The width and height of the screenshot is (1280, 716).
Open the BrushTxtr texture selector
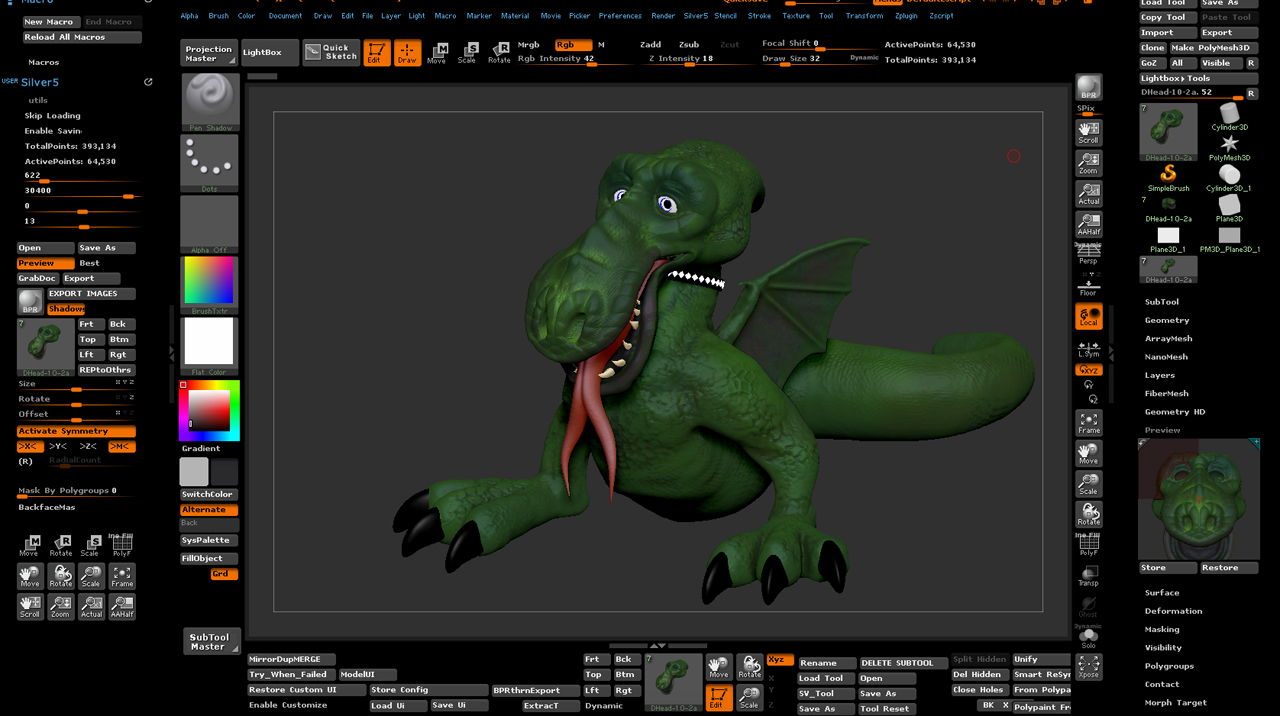209,285
